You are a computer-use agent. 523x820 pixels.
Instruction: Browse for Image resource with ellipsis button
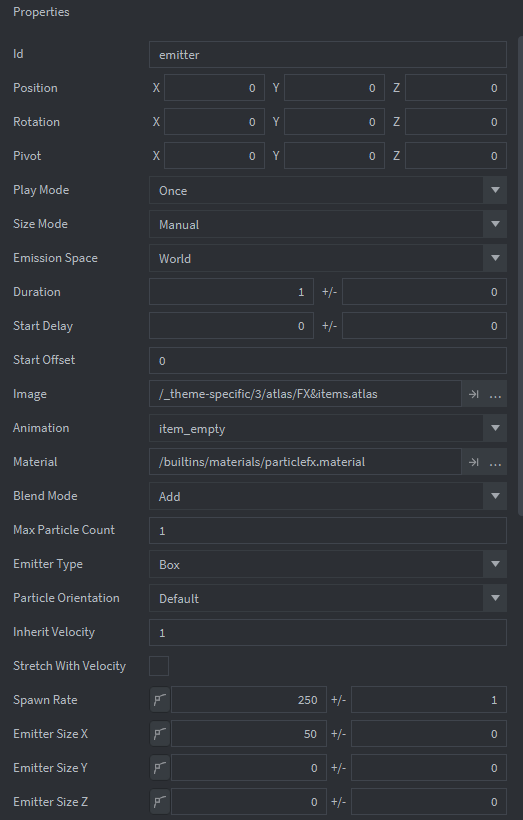(x=495, y=394)
